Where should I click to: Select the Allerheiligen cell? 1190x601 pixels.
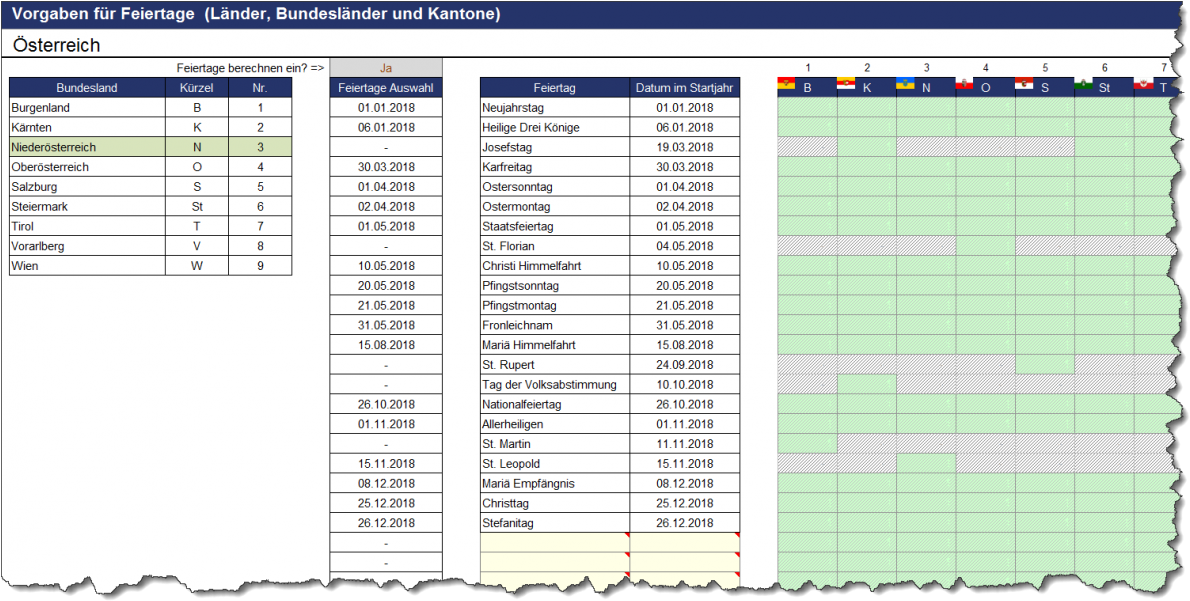[555, 423]
